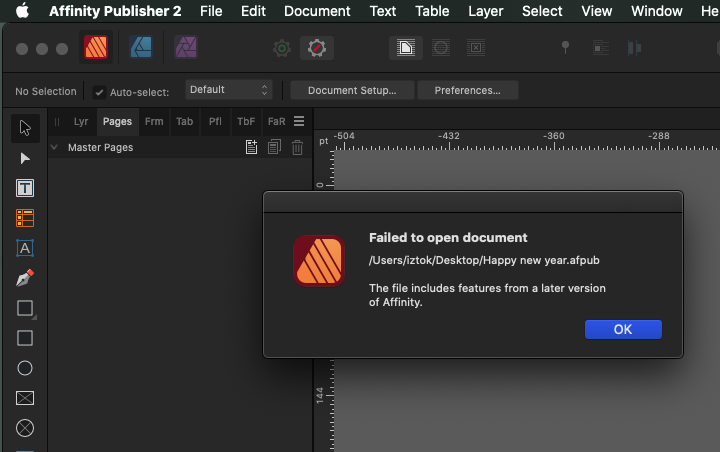This screenshot has width=720, height=452.
Task: Select the Pen tool
Action: pyautogui.click(x=25, y=278)
